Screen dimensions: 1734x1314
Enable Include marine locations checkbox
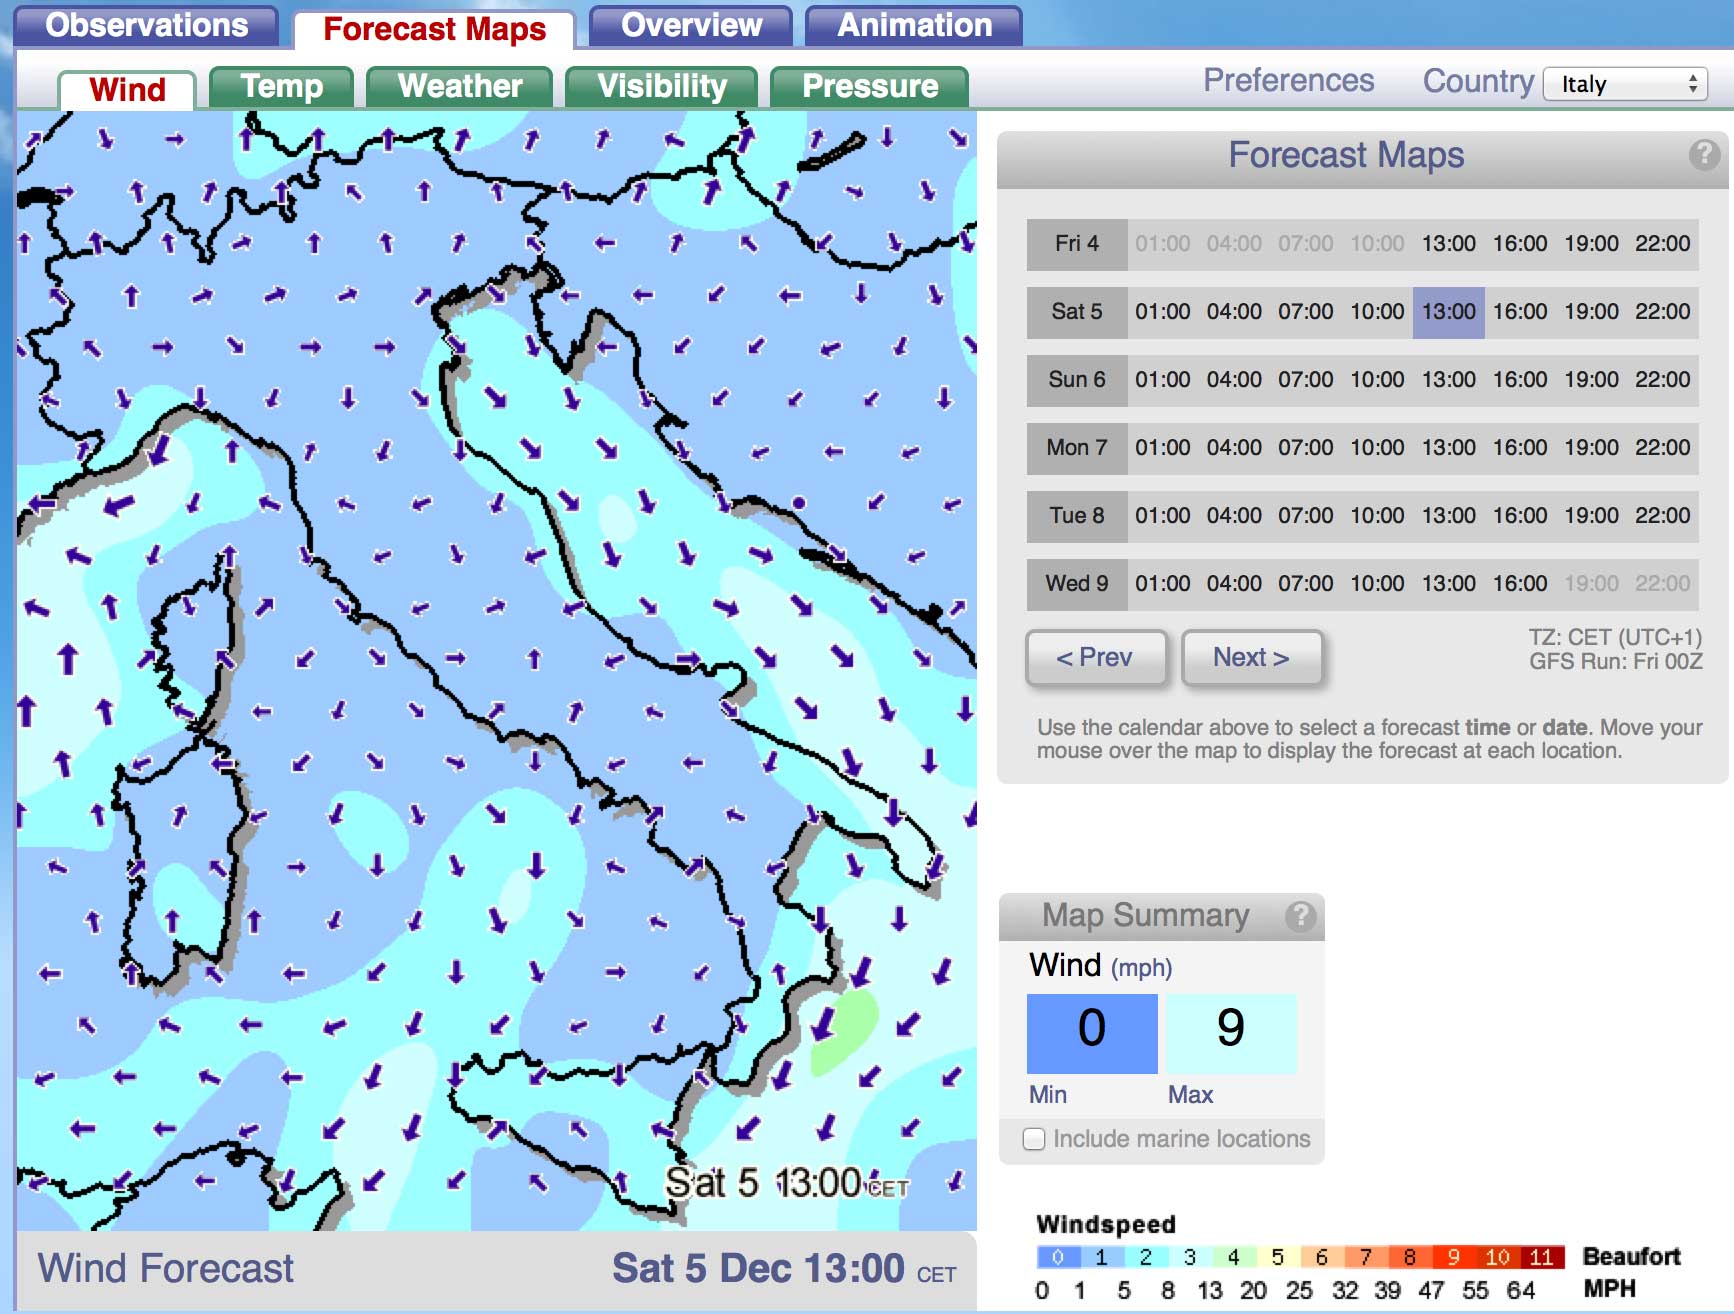(1034, 1139)
